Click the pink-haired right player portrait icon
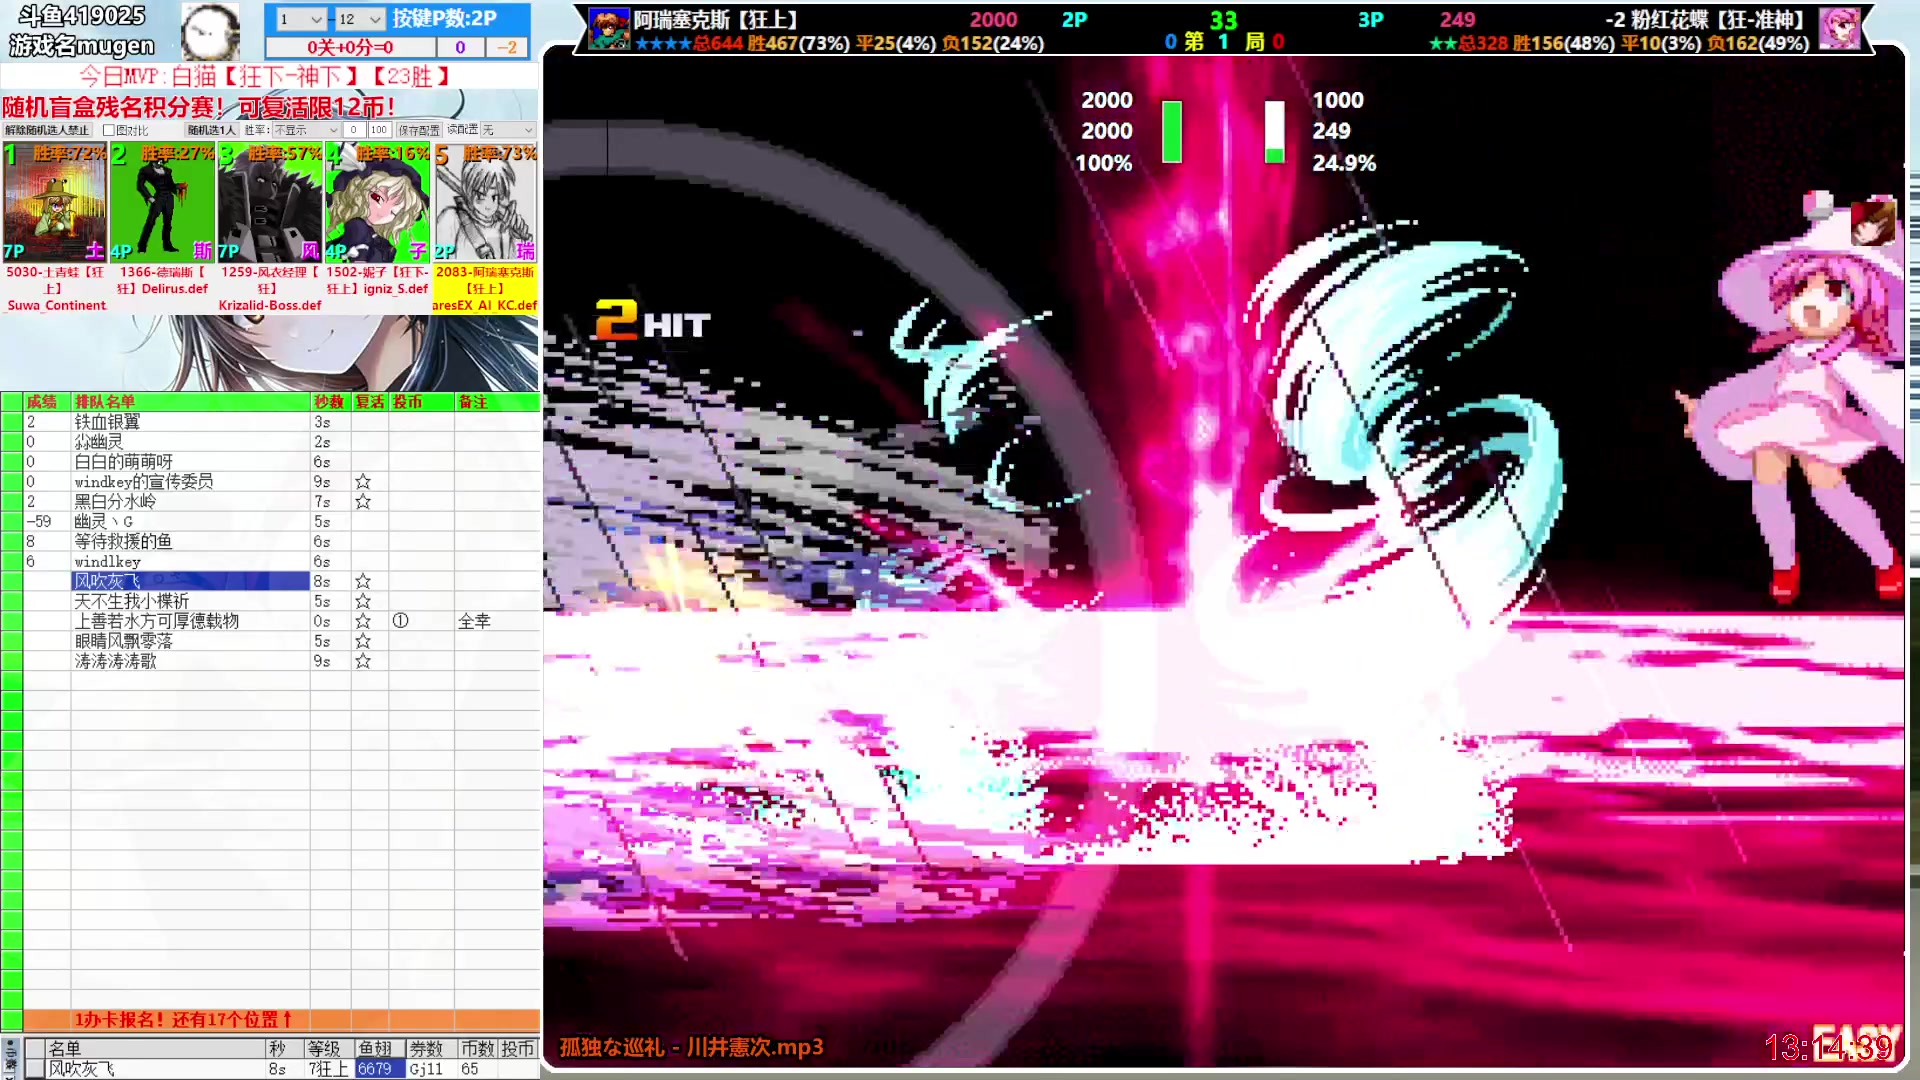Image resolution: width=1920 pixels, height=1080 pixels. (x=1839, y=29)
